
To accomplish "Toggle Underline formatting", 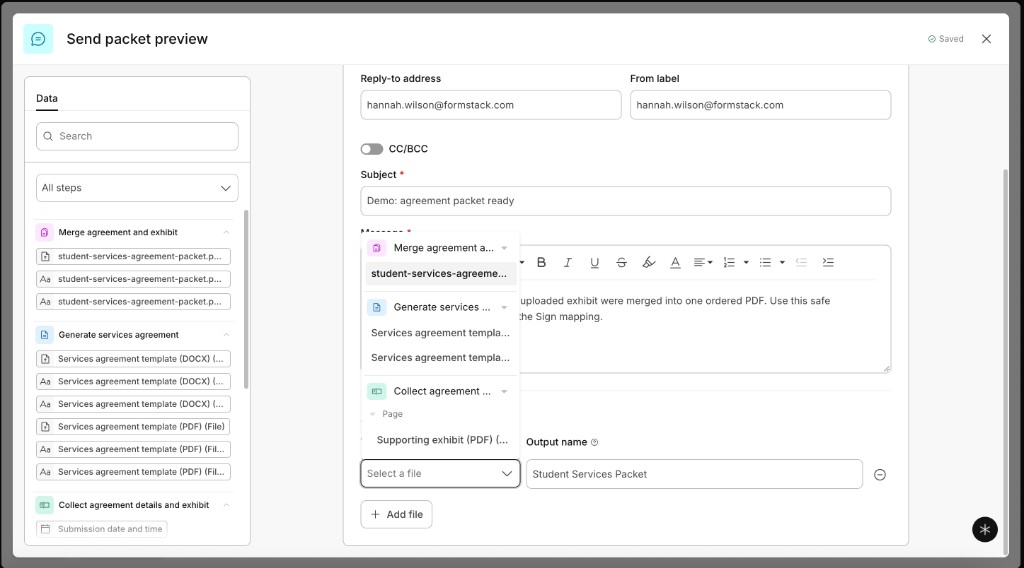I will [594, 262].
